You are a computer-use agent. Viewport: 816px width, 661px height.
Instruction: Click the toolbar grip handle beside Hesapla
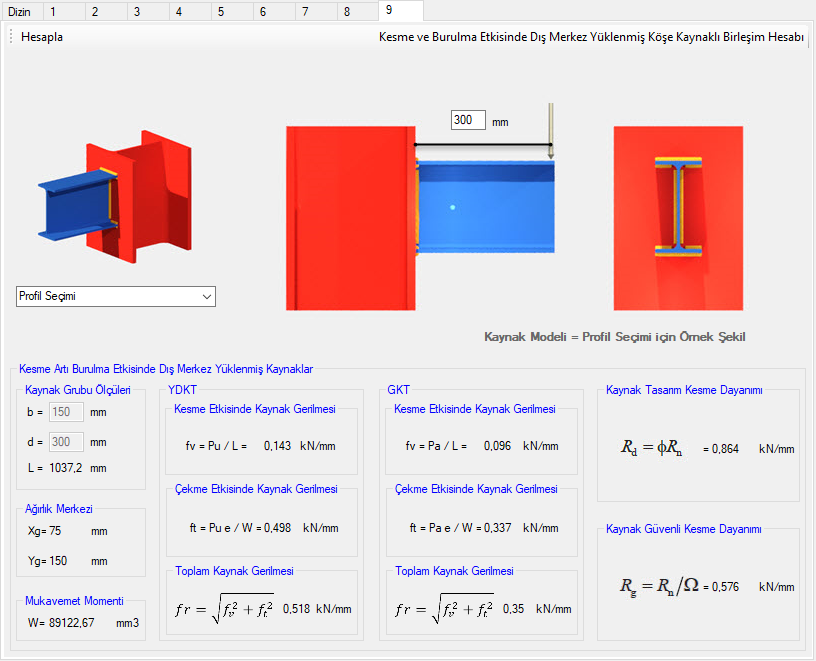11,37
